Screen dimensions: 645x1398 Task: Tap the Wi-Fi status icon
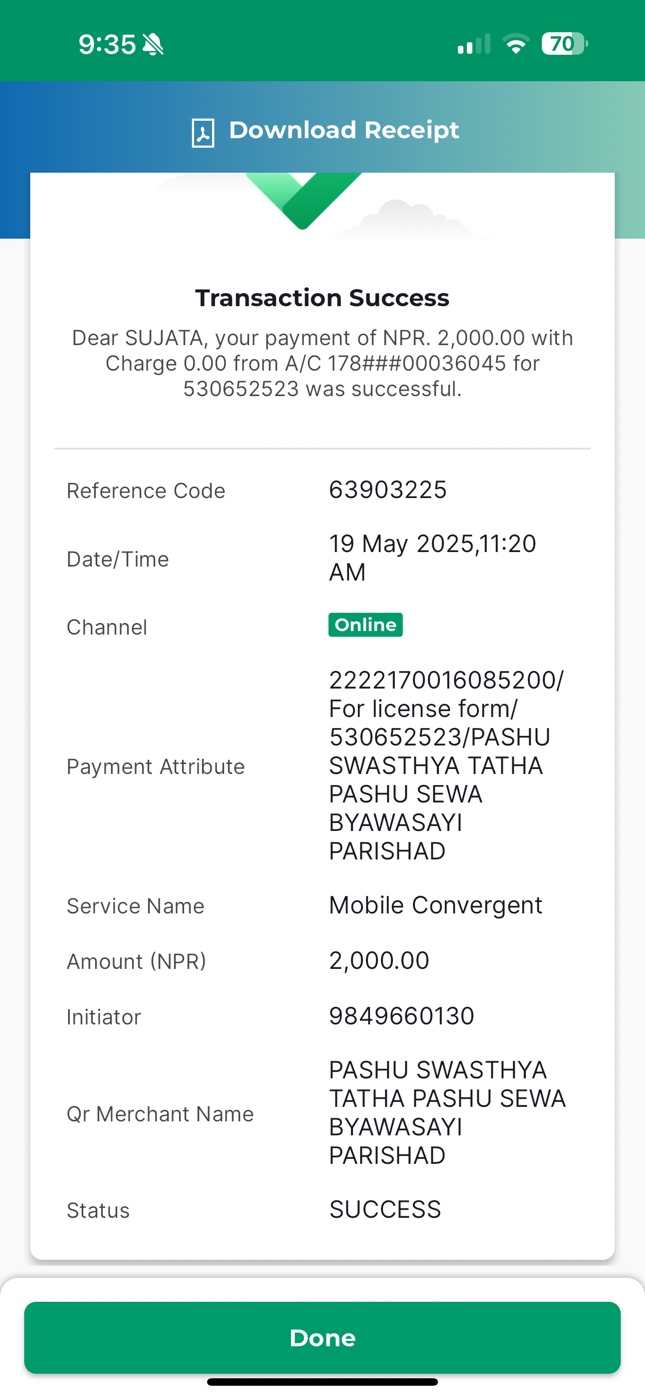pyautogui.click(x=516, y=44)
